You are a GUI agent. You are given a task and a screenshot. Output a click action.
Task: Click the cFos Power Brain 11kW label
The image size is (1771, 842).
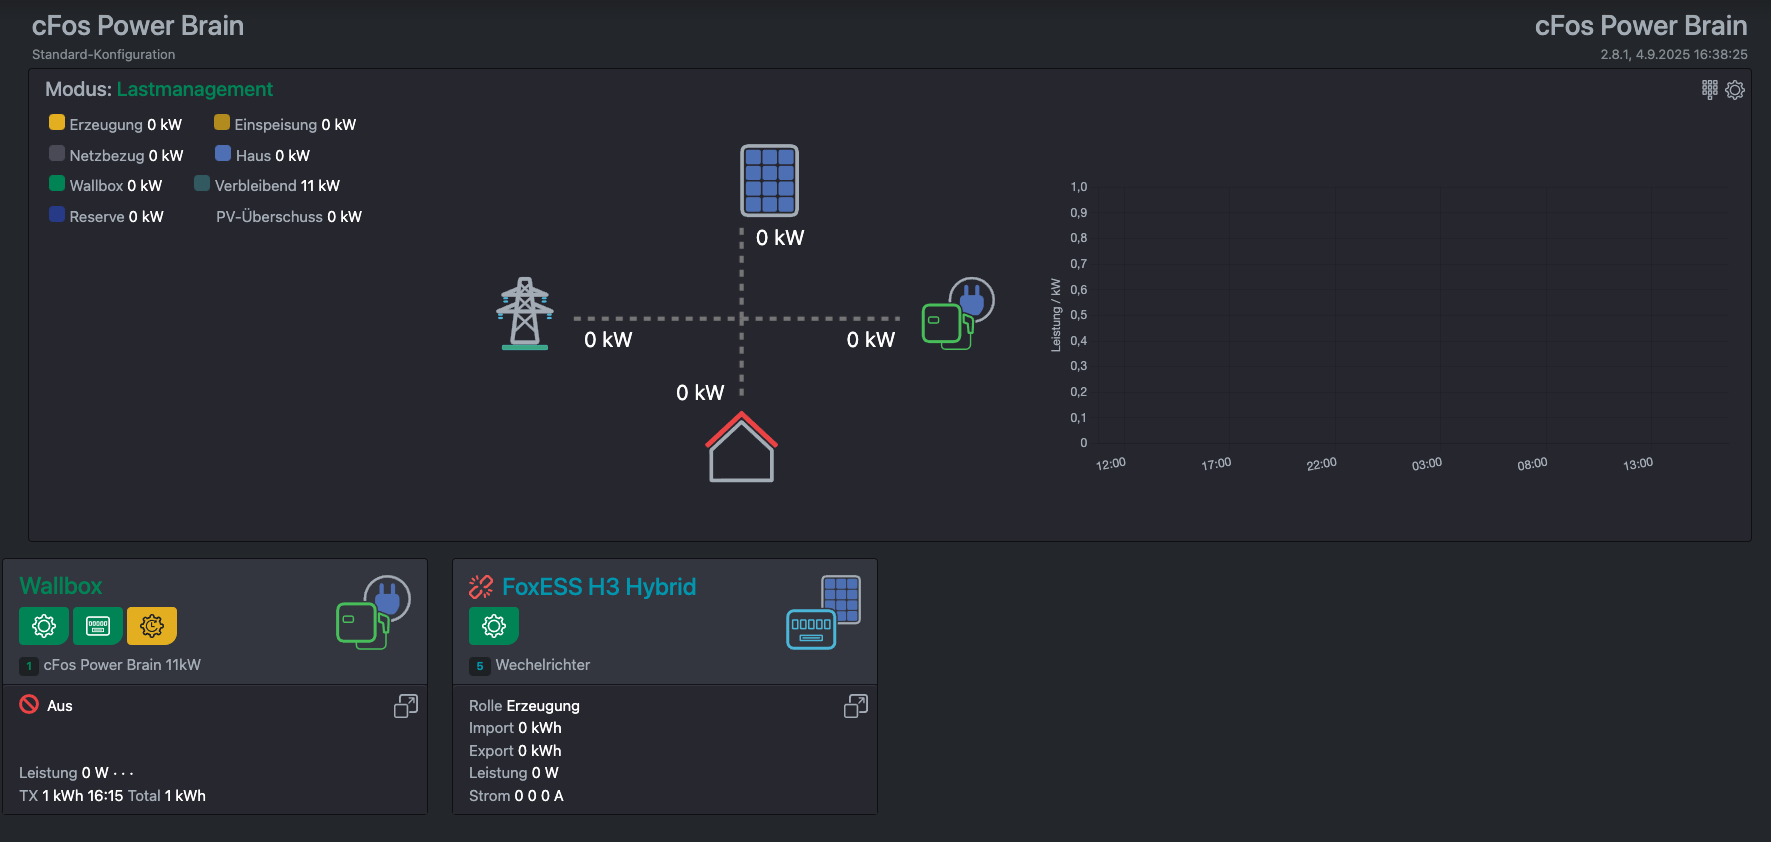[122, 665]
